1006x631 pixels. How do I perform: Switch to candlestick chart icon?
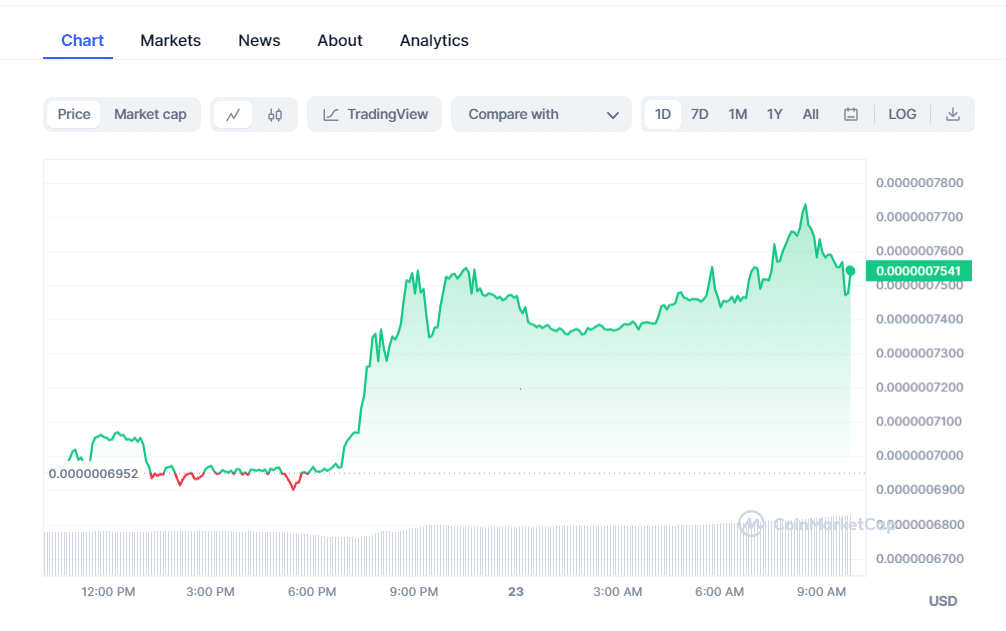pos(275,115)
